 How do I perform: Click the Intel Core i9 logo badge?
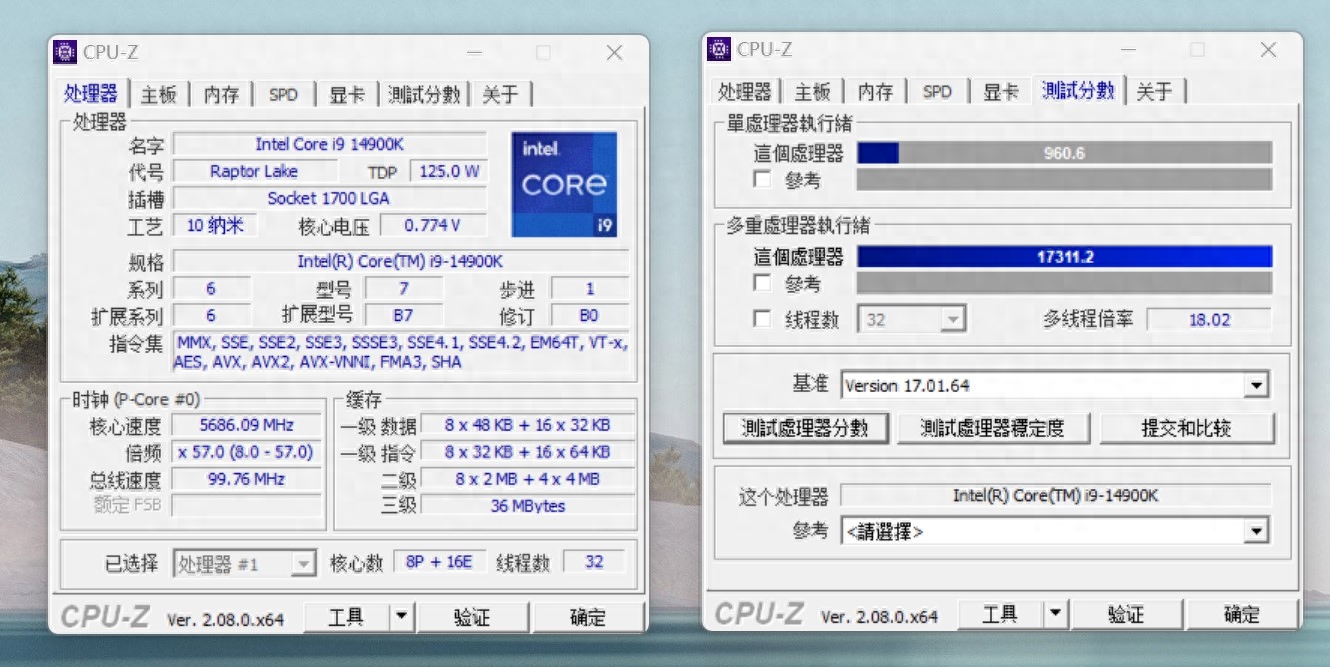pyautogui.click(x=564, y=185)
